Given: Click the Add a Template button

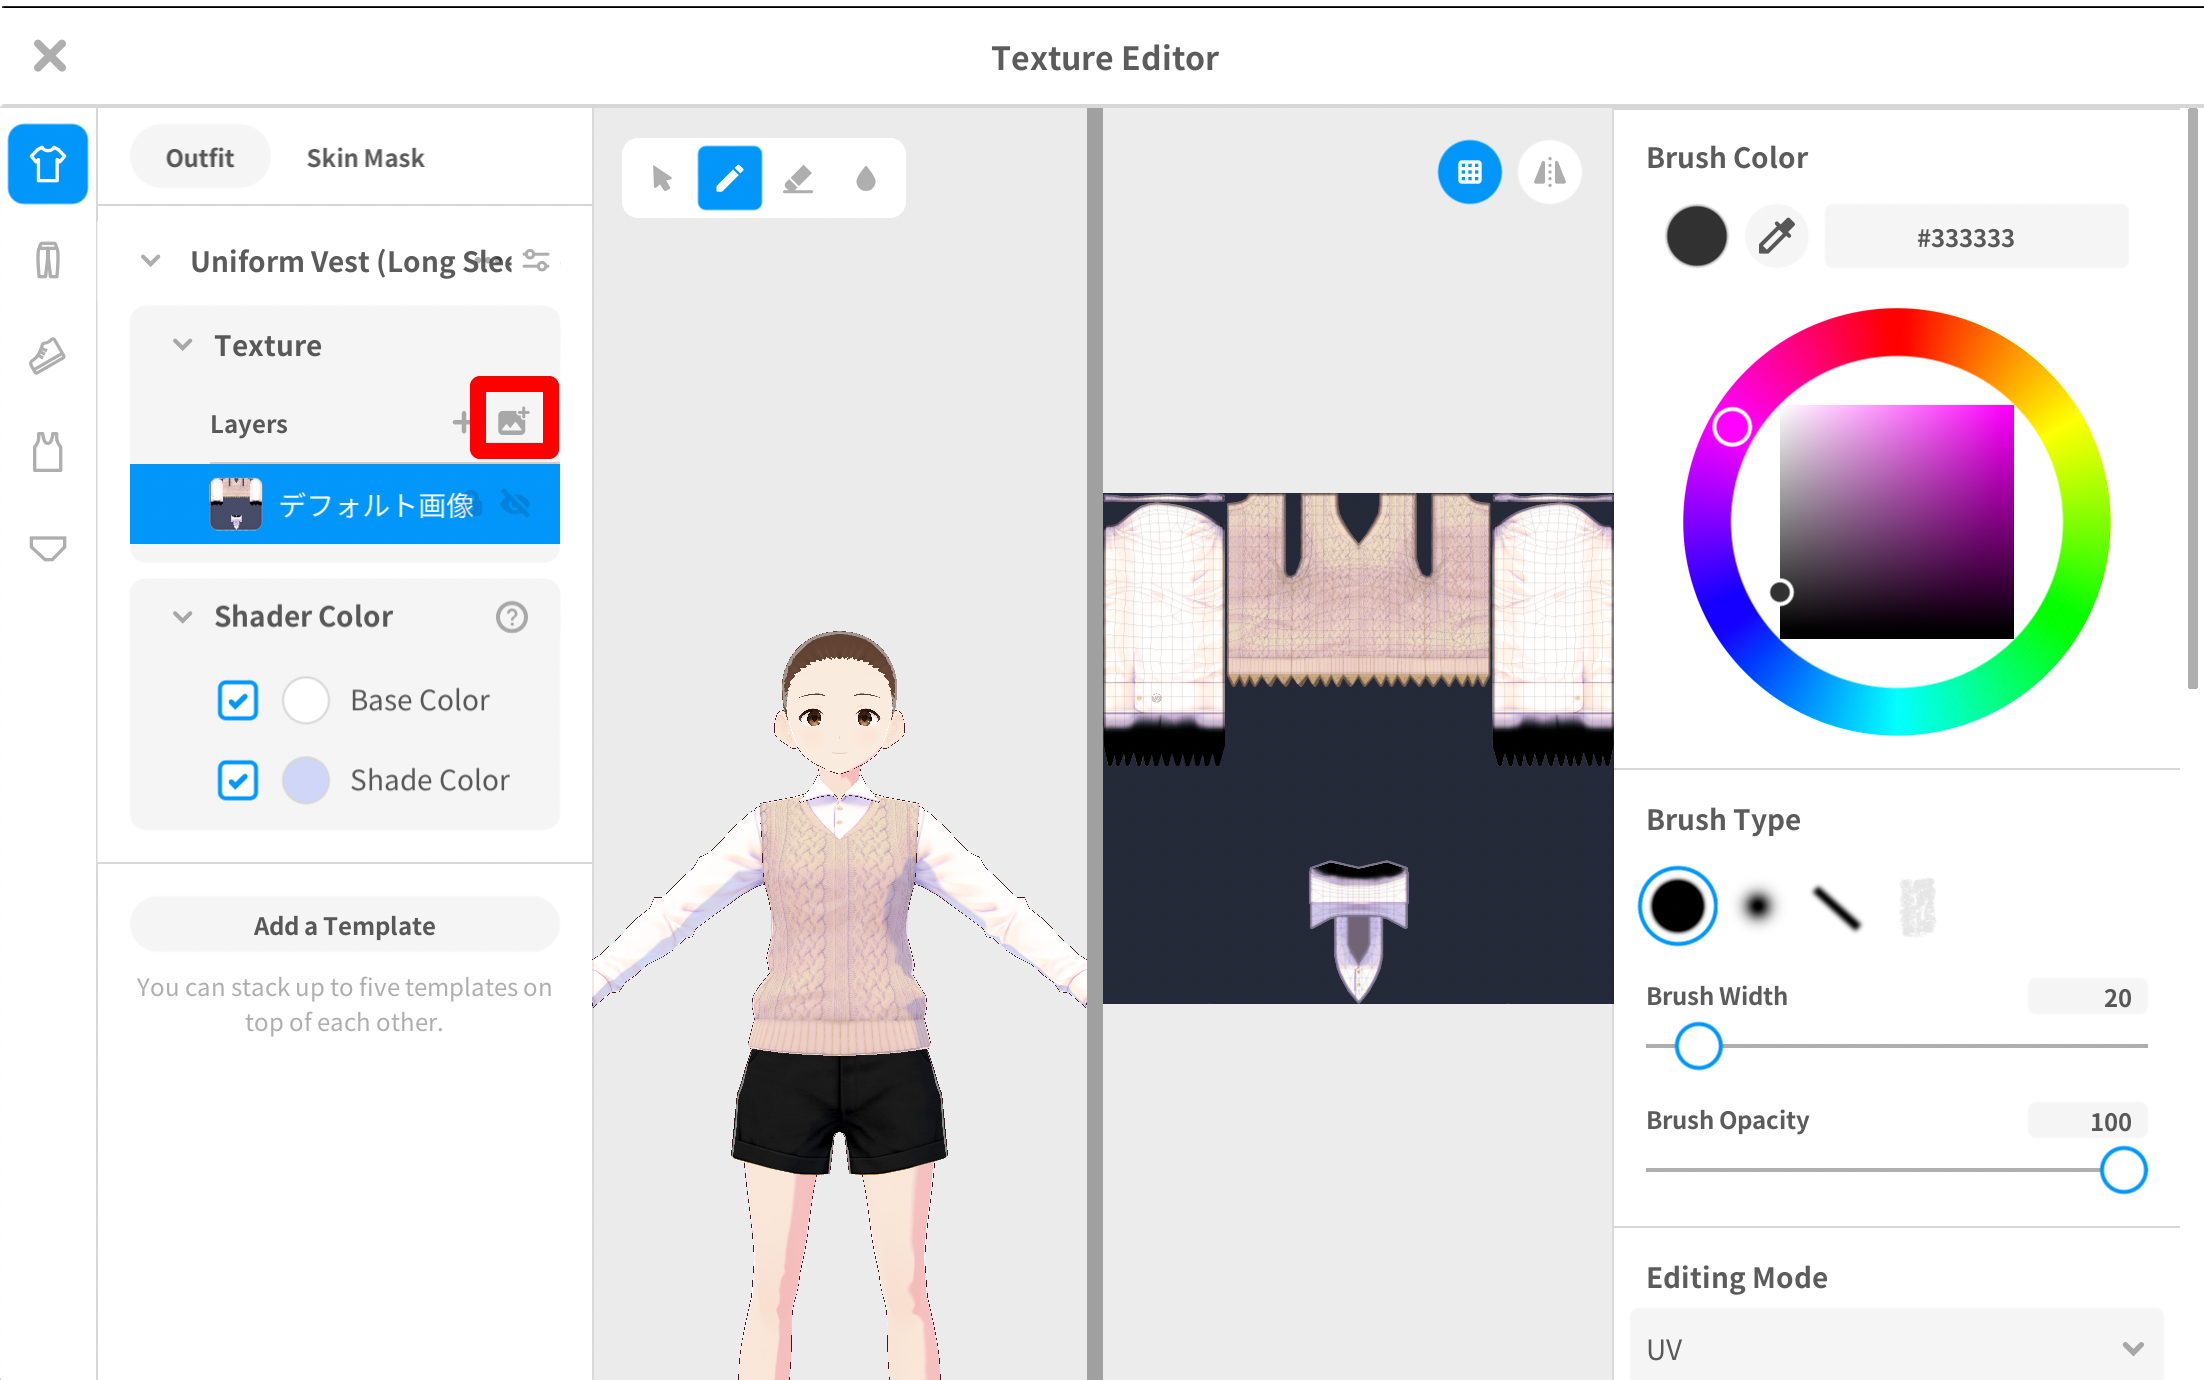Looking at the screenshot, I should click(345, 925).
